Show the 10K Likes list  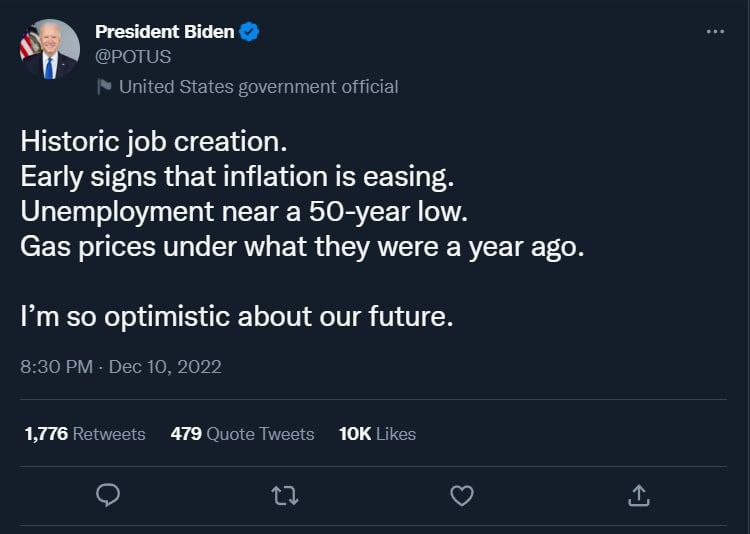377,434
